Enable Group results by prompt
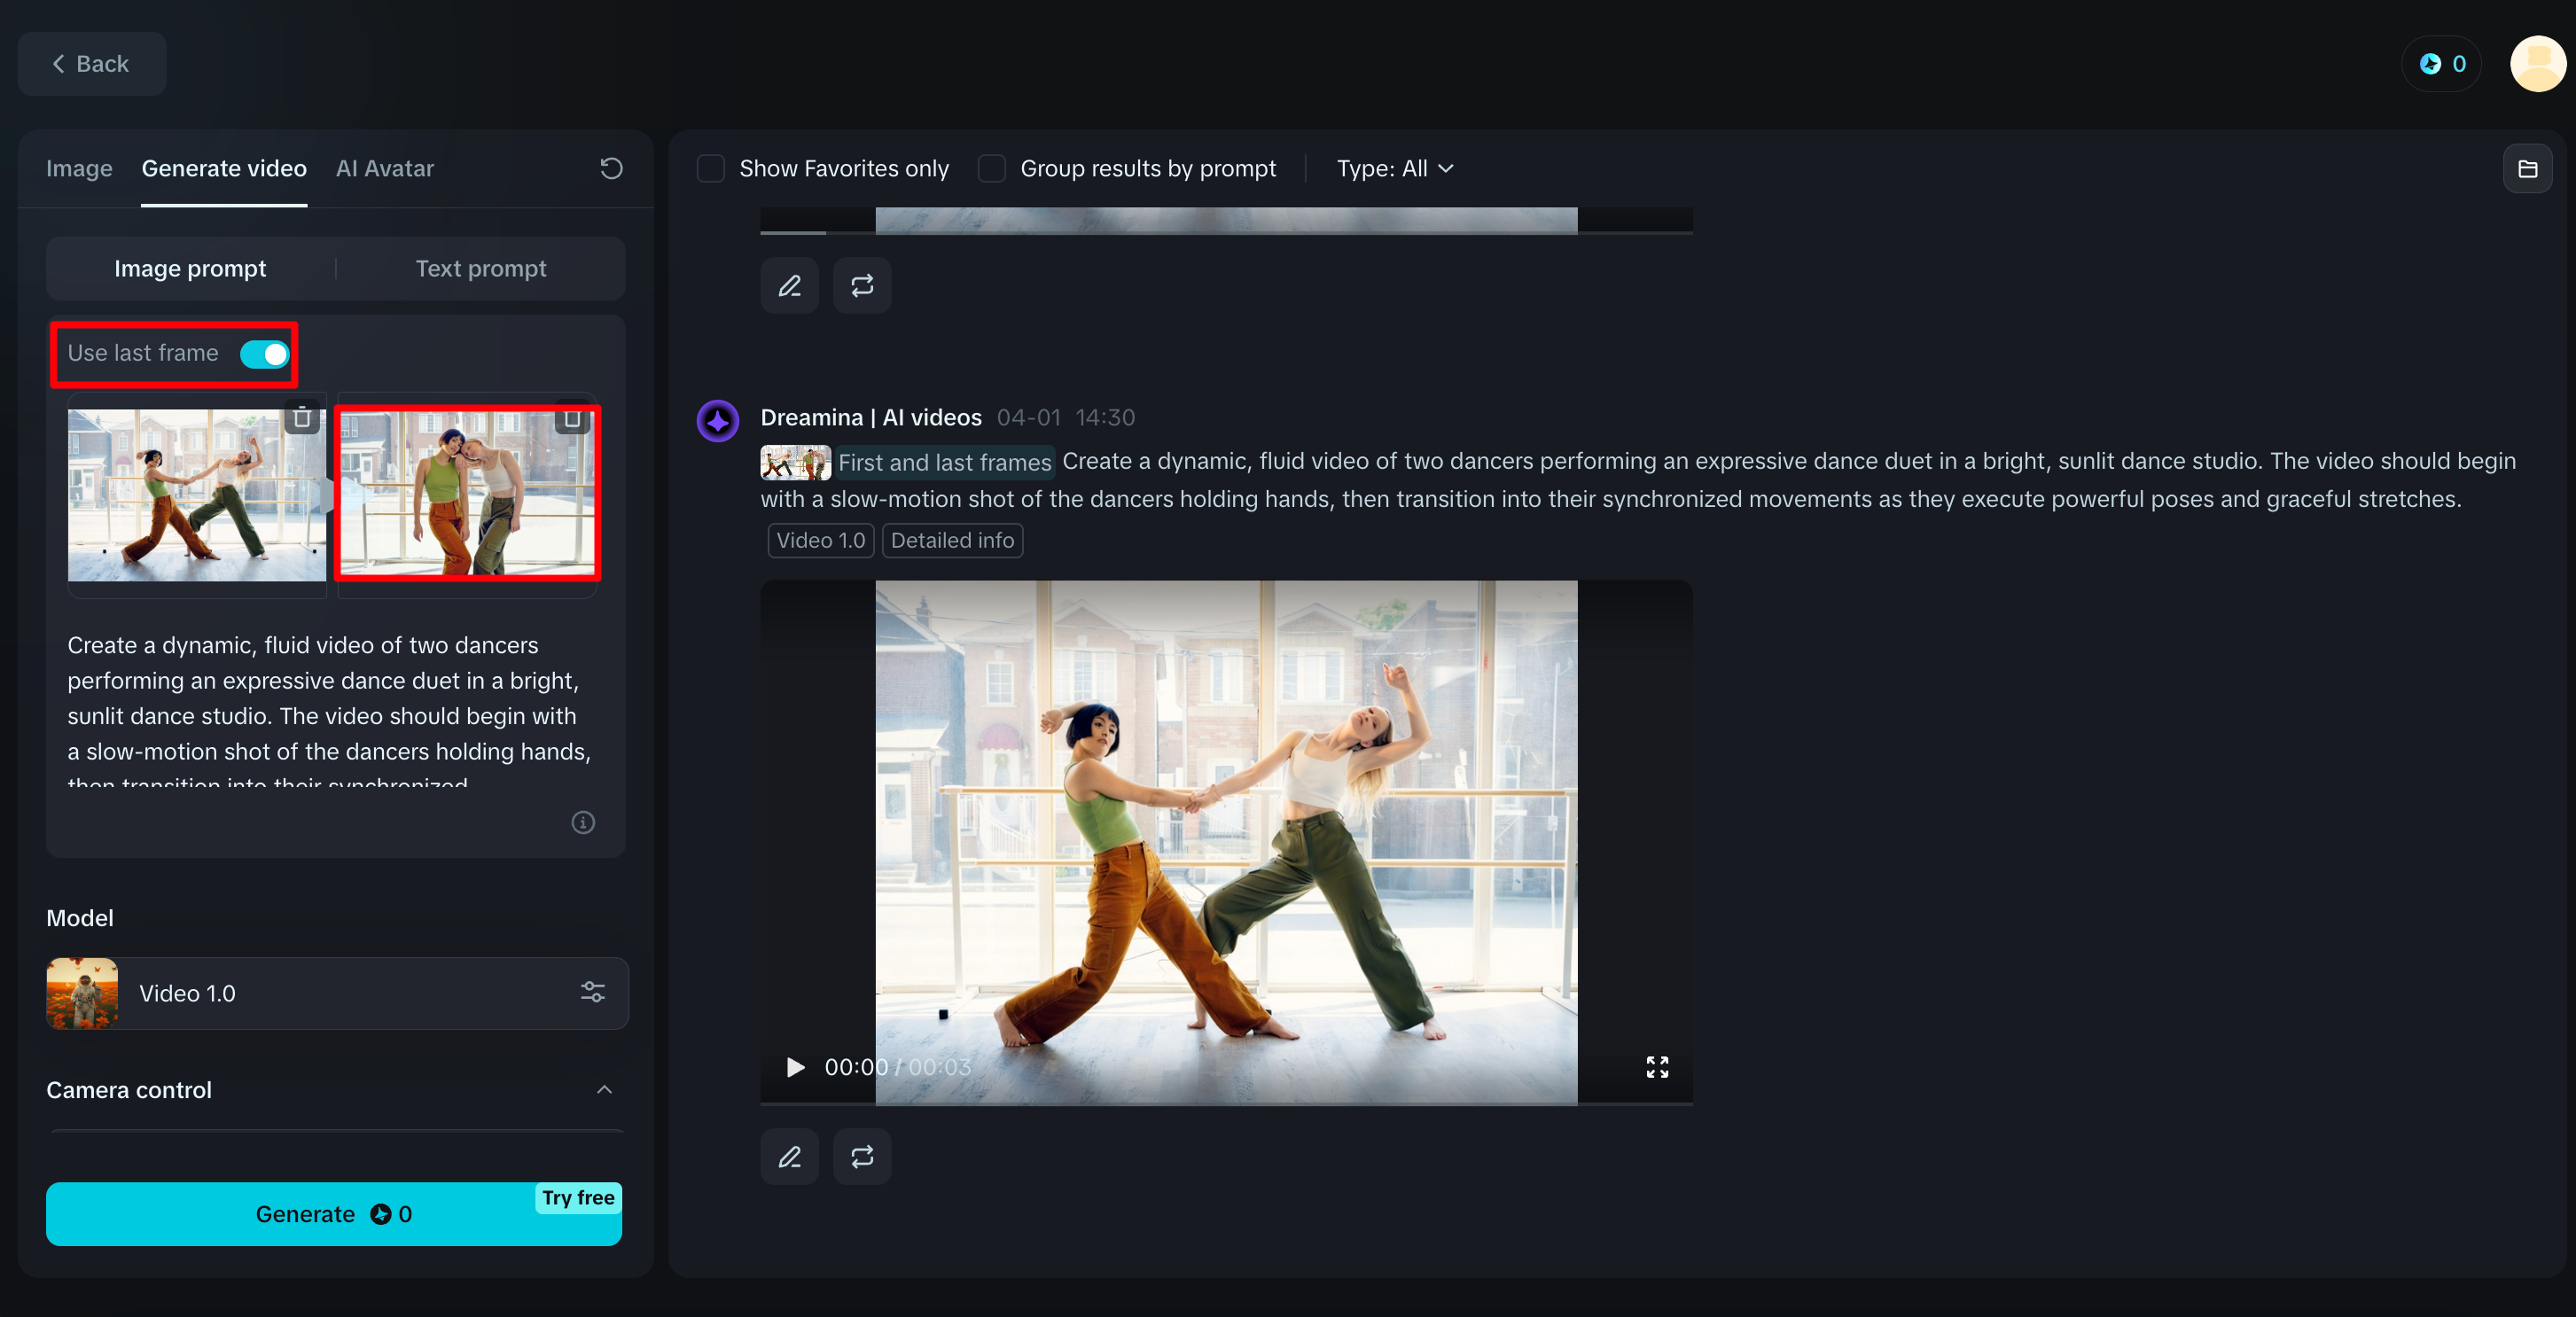Image resolution: width=2576 pixels, height=1317 pixels. point(991,168)
